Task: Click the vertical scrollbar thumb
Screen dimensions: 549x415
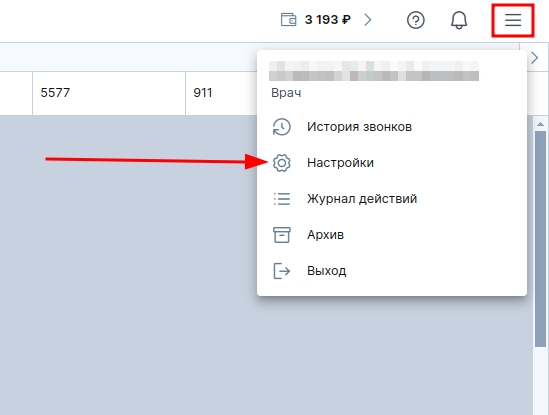Action: tap(541, 239)
